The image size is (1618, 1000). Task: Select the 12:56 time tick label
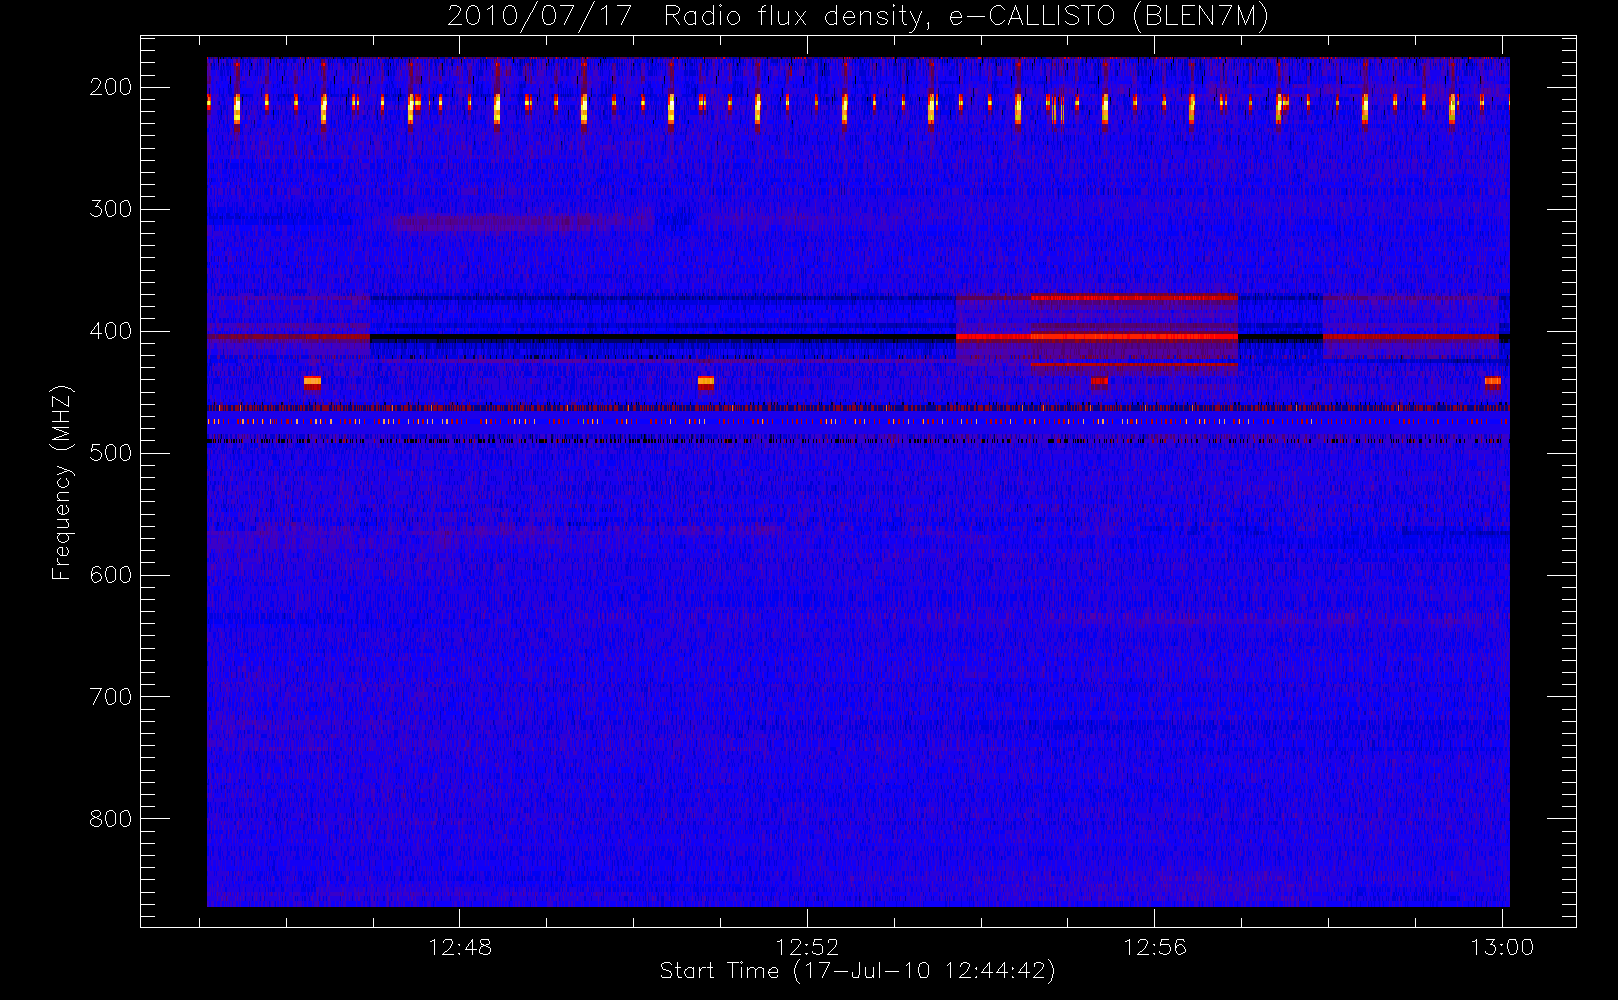1155,947
